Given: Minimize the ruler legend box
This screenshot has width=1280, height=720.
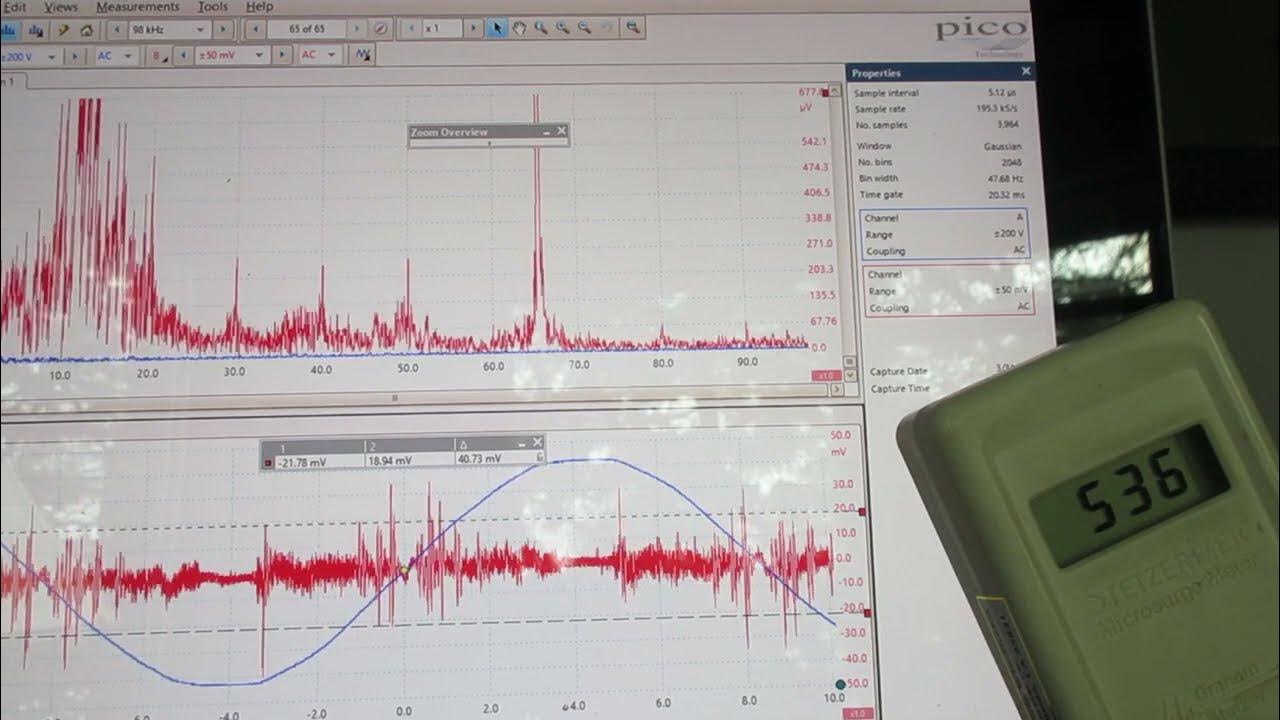Looking at the screenshot, I should pos(522,443).
